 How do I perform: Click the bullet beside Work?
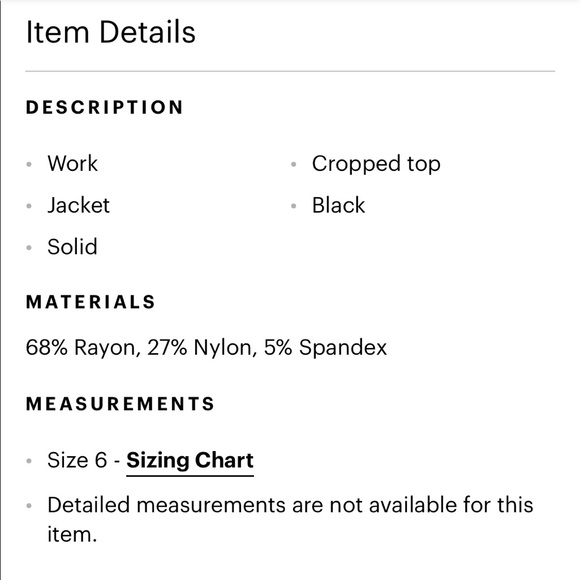(x=29, y=164)
